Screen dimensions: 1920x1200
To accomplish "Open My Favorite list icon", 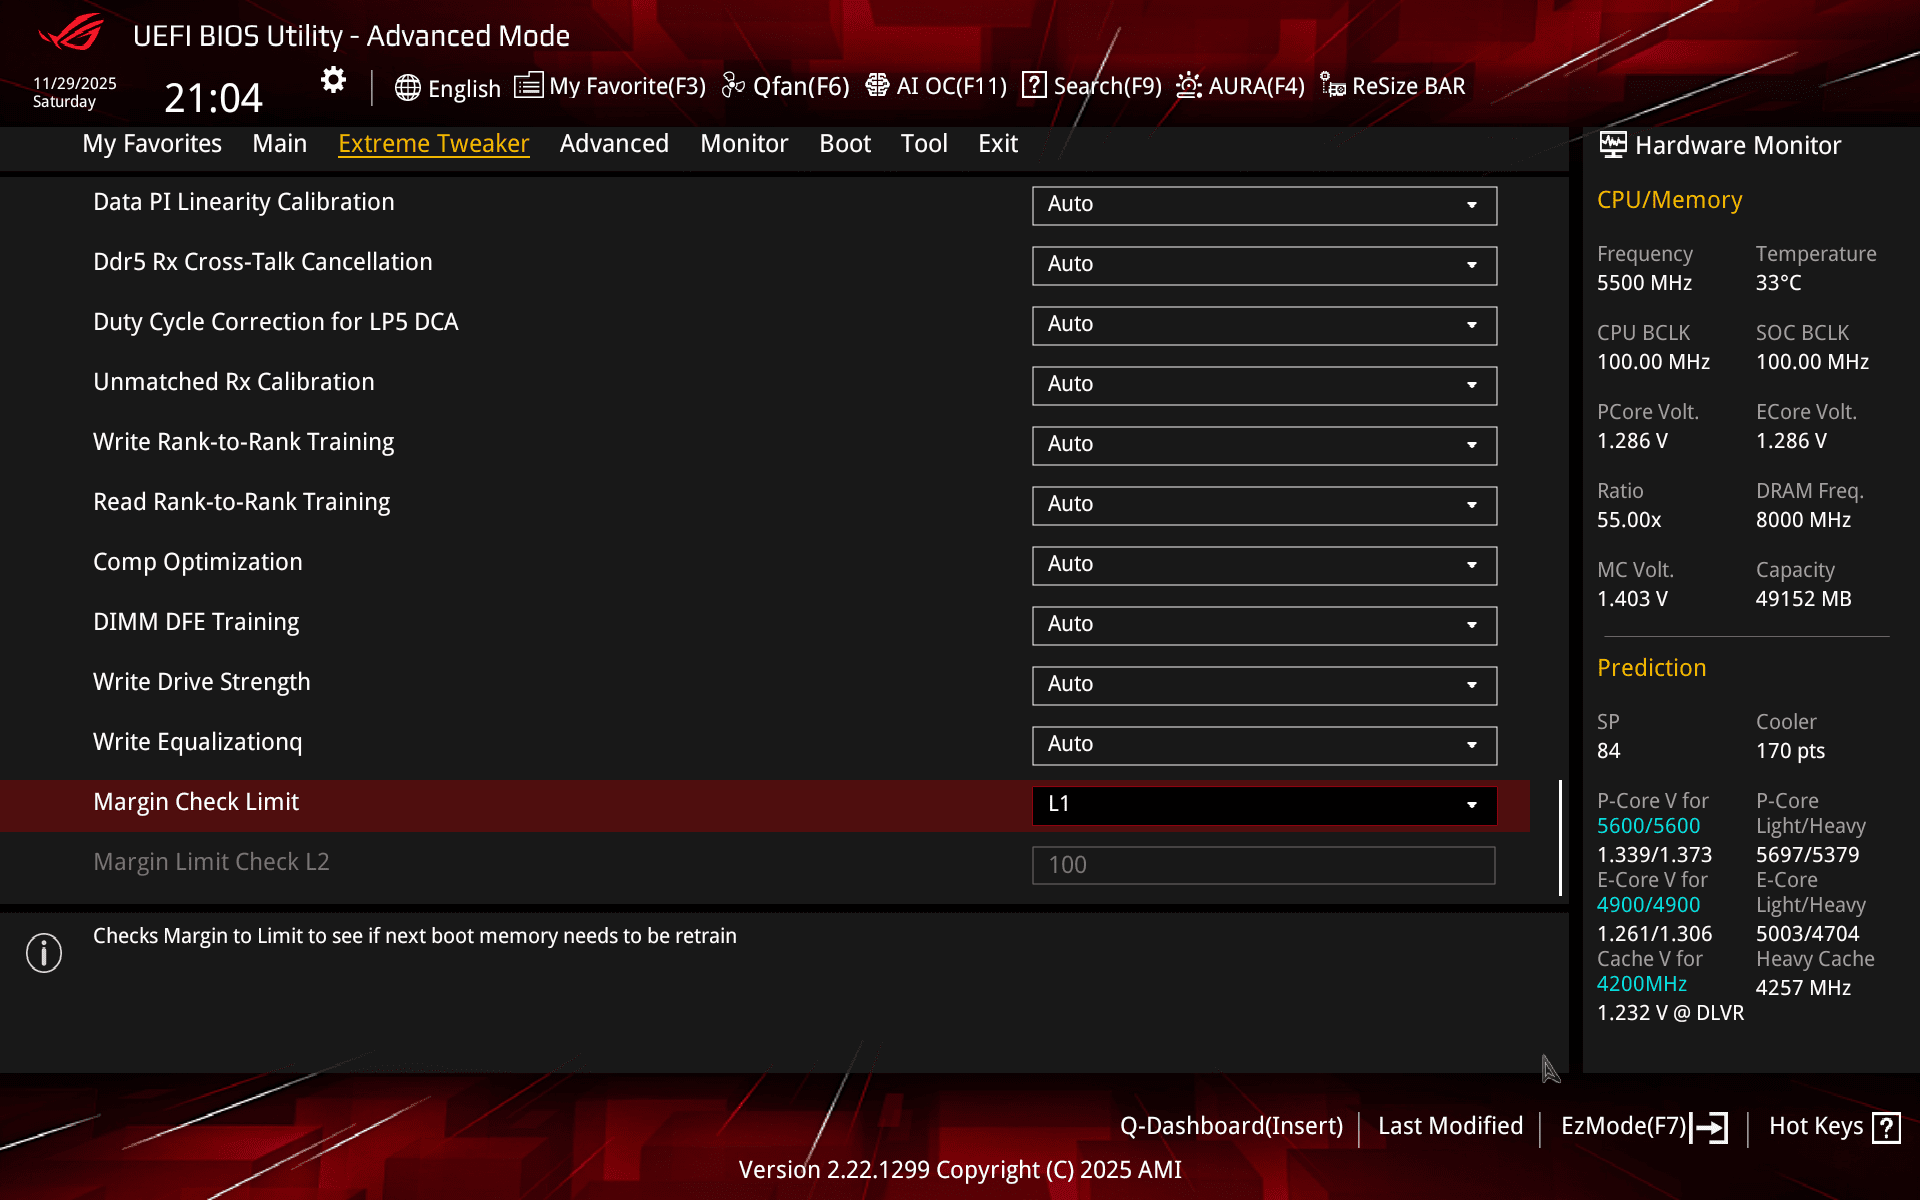I will [x=528, y=86].
